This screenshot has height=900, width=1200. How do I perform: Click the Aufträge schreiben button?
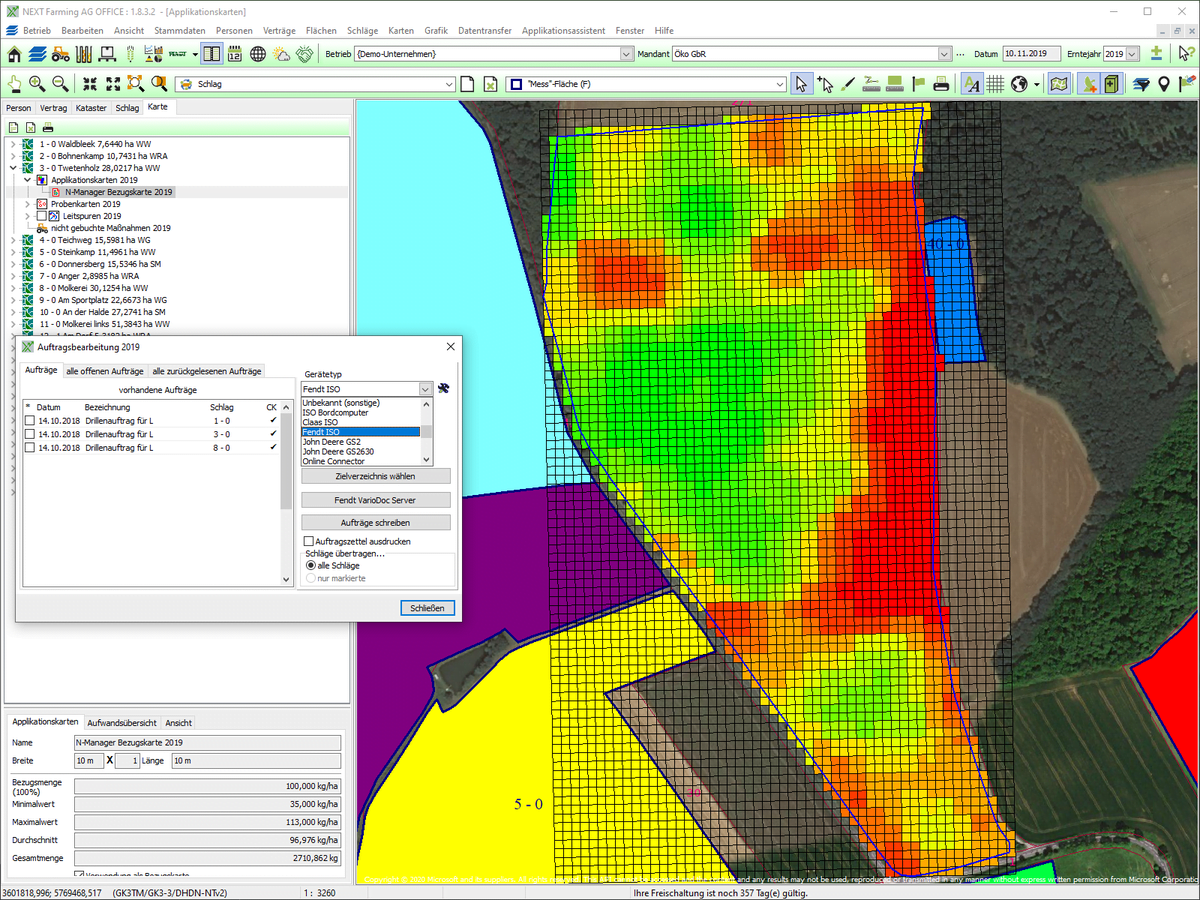pos(375,523)
